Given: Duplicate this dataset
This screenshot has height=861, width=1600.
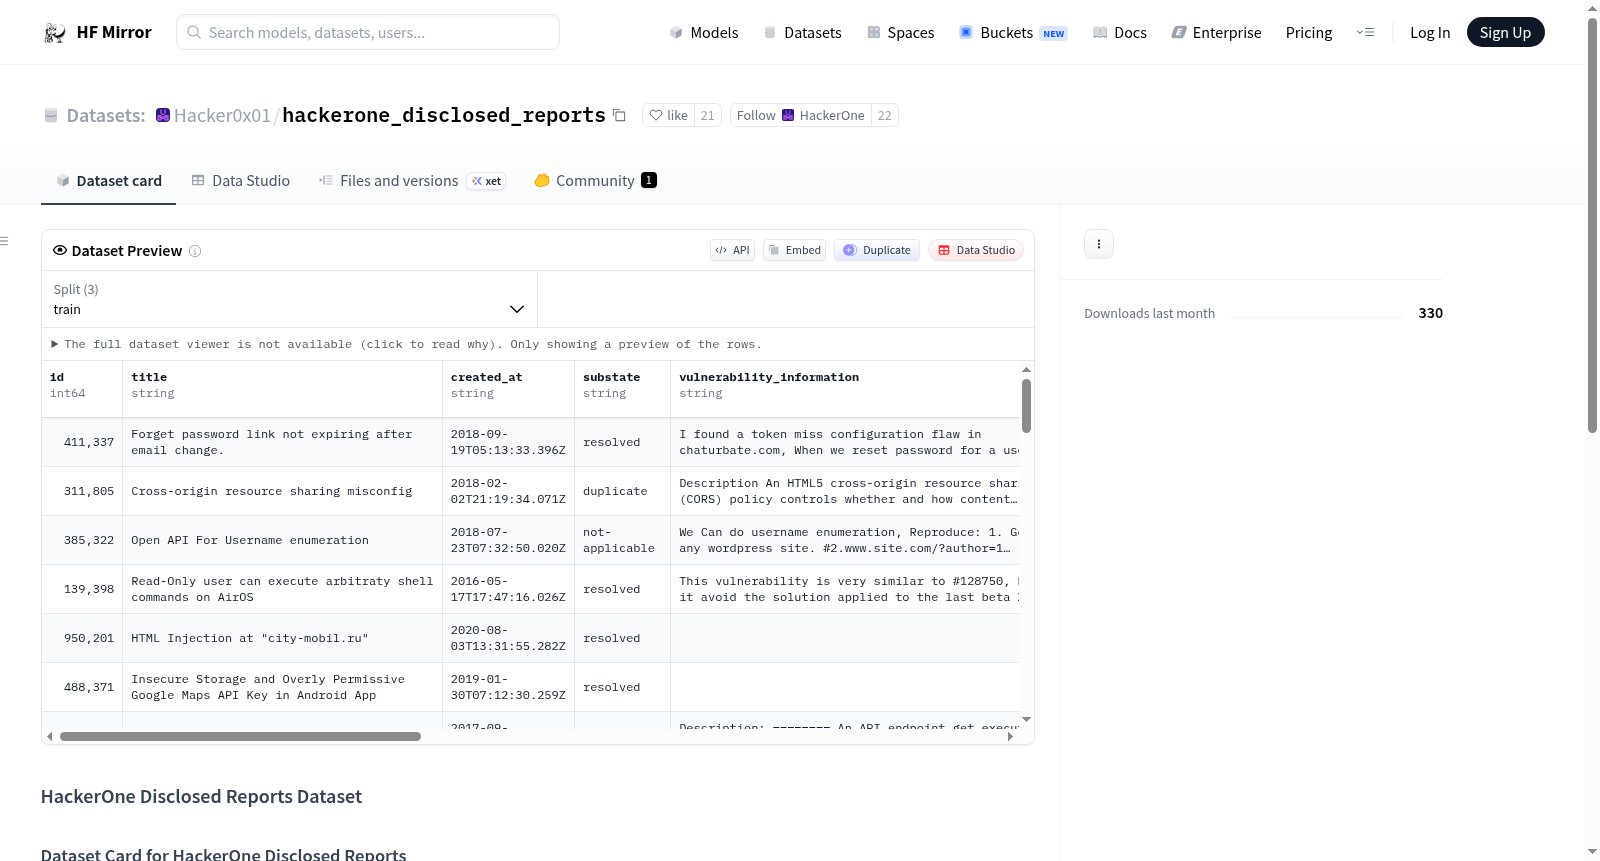Looking at the screenshot, I should [877, 251].
